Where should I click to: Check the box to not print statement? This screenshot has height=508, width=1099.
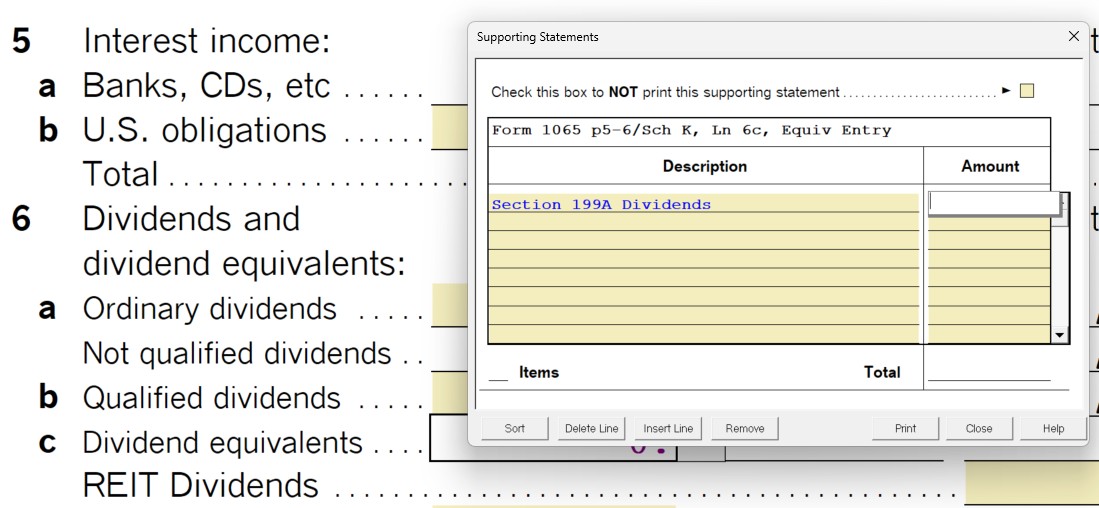click(1026, 92)
